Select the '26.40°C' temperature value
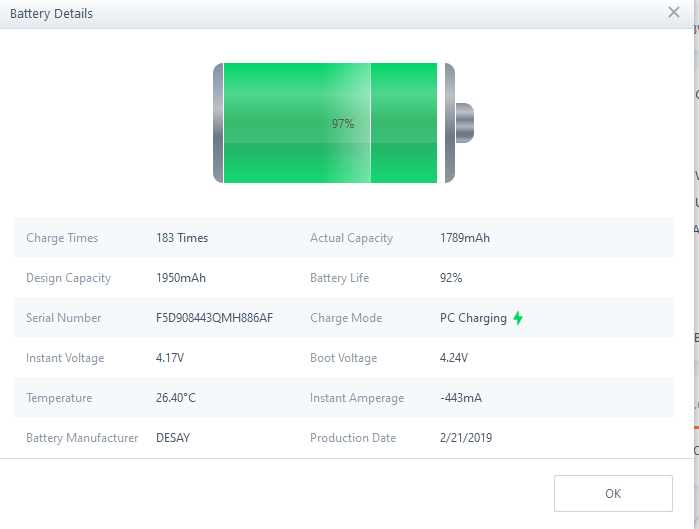The height and width of the screenshot is (529, 699). click(x=176, y=398)
